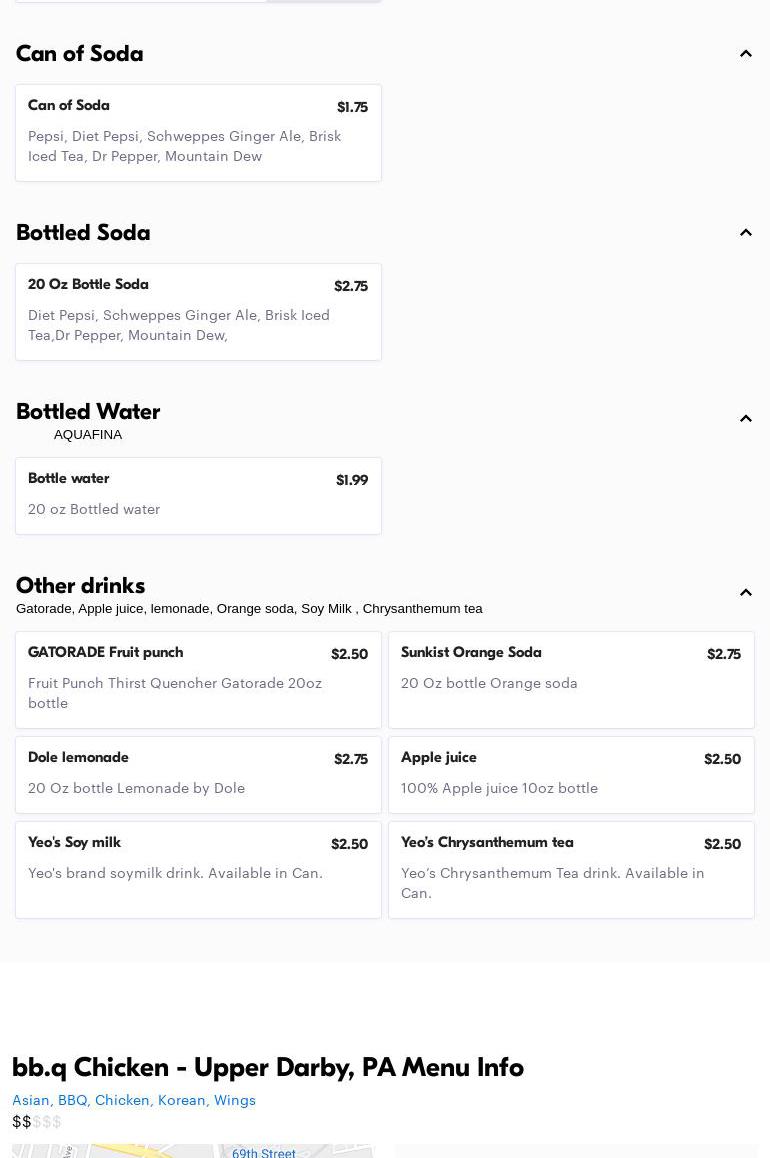Collapse the Can of Soda section

point(745,54)
